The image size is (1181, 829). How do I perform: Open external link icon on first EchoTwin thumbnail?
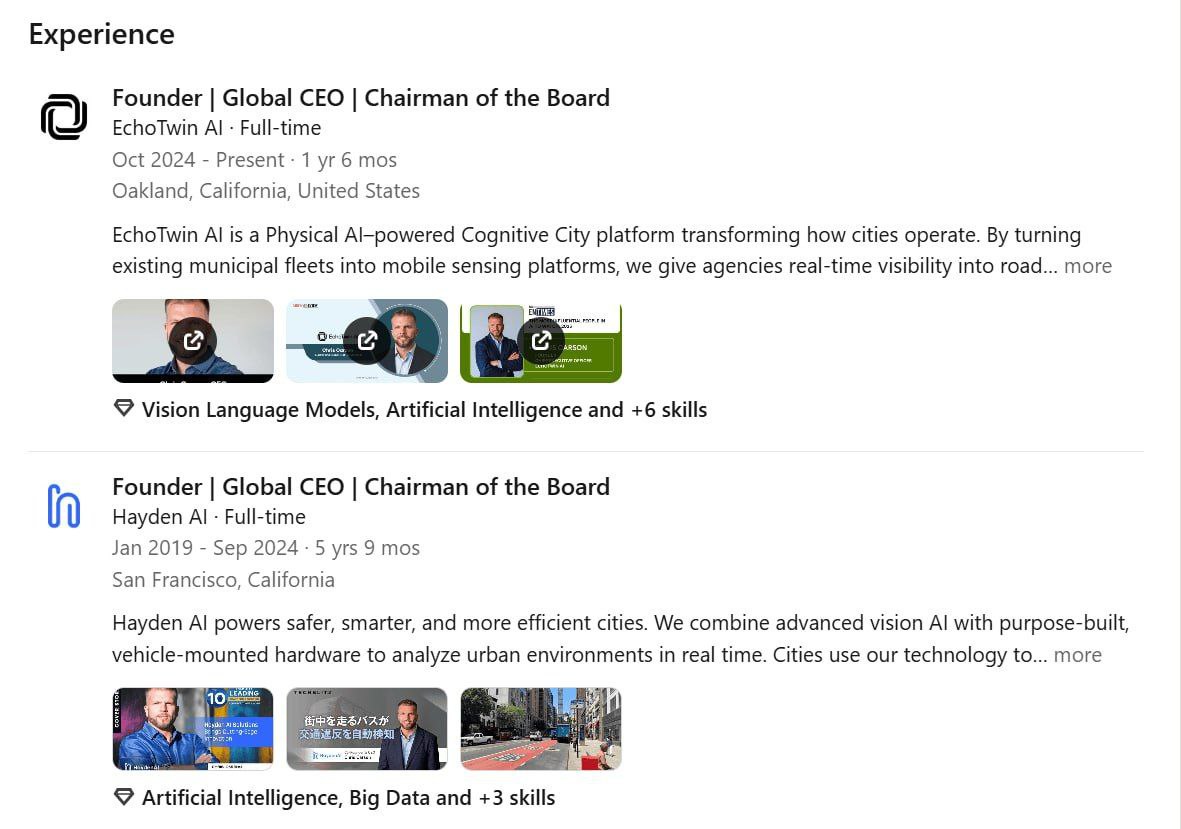(193, 341)
